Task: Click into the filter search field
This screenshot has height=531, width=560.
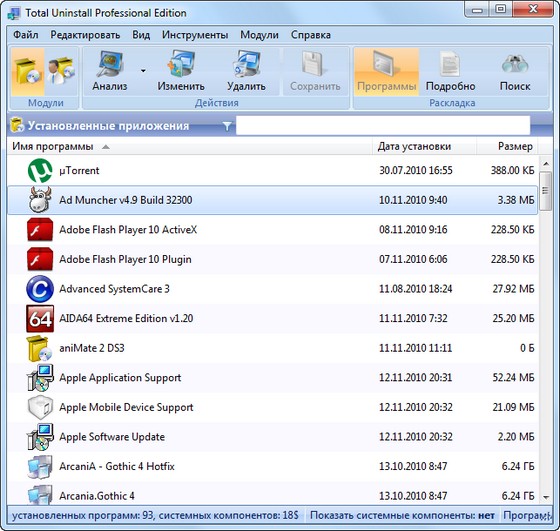Action: click(383, 125)
